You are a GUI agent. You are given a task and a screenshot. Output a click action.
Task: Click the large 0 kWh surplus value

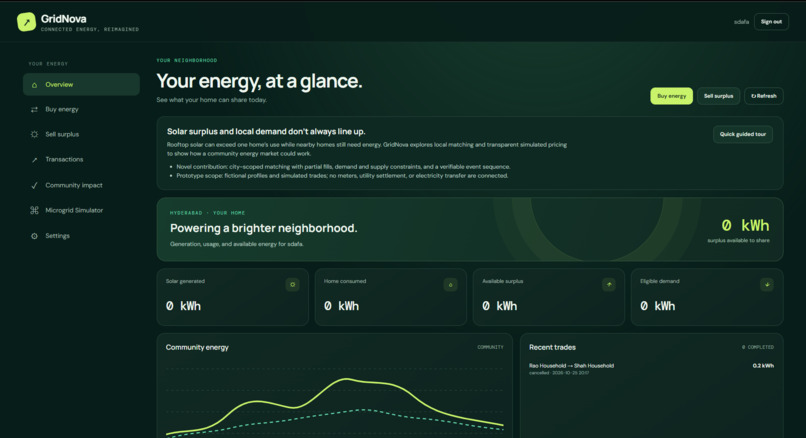click(x=745, y=225)
